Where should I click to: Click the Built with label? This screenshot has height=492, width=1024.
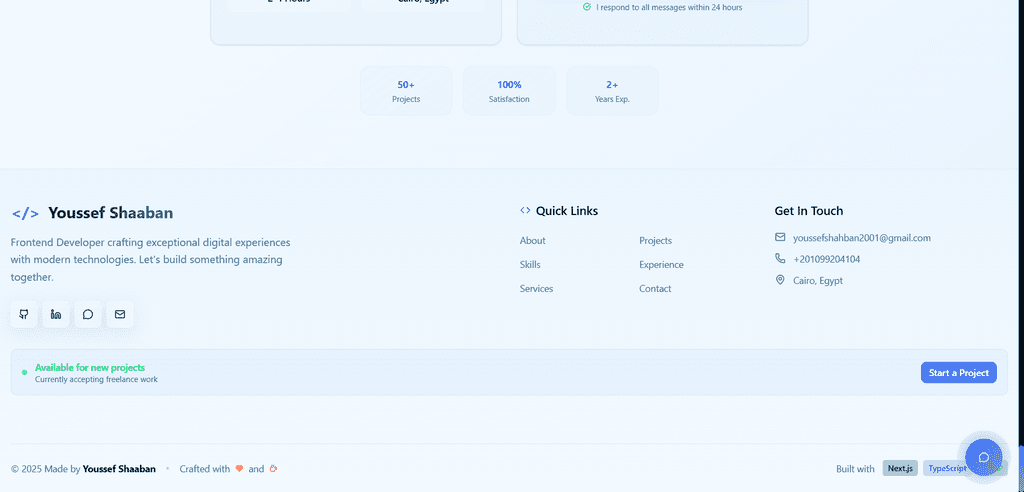(x=855, y=468)
